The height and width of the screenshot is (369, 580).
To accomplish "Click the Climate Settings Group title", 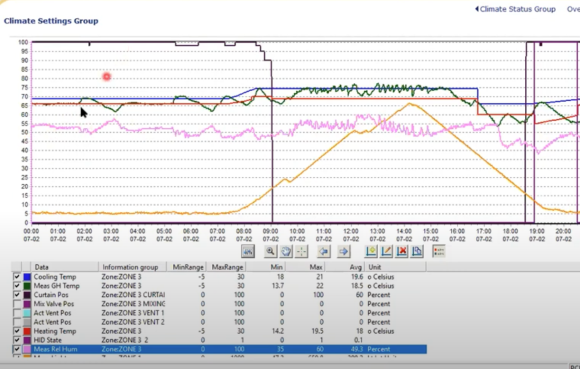I will (51, 21).
